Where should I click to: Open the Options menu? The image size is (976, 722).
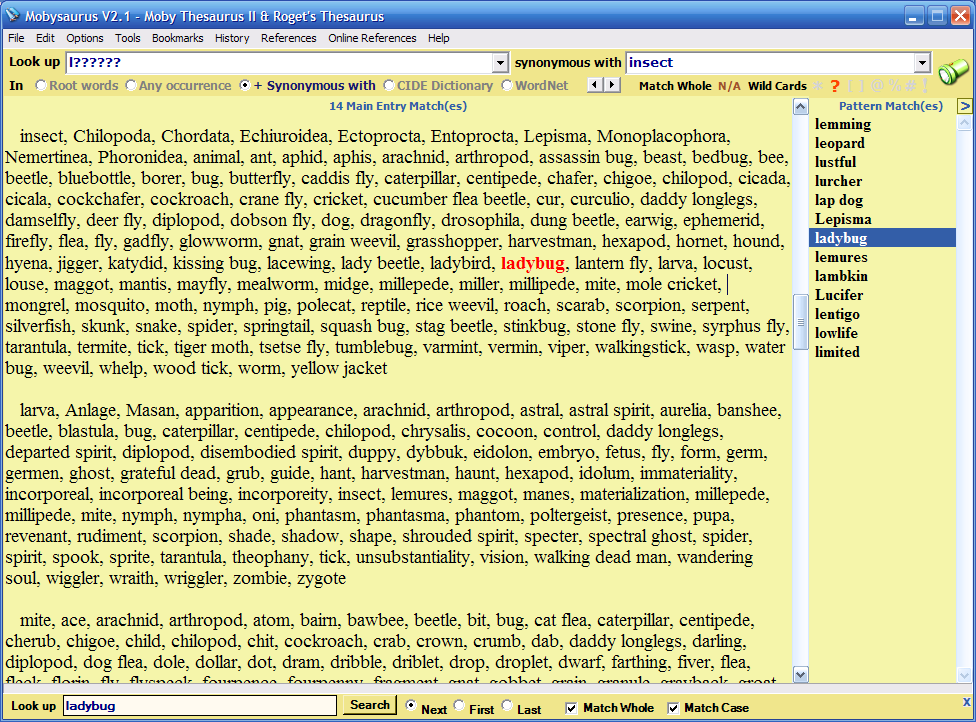click(85, 38)
